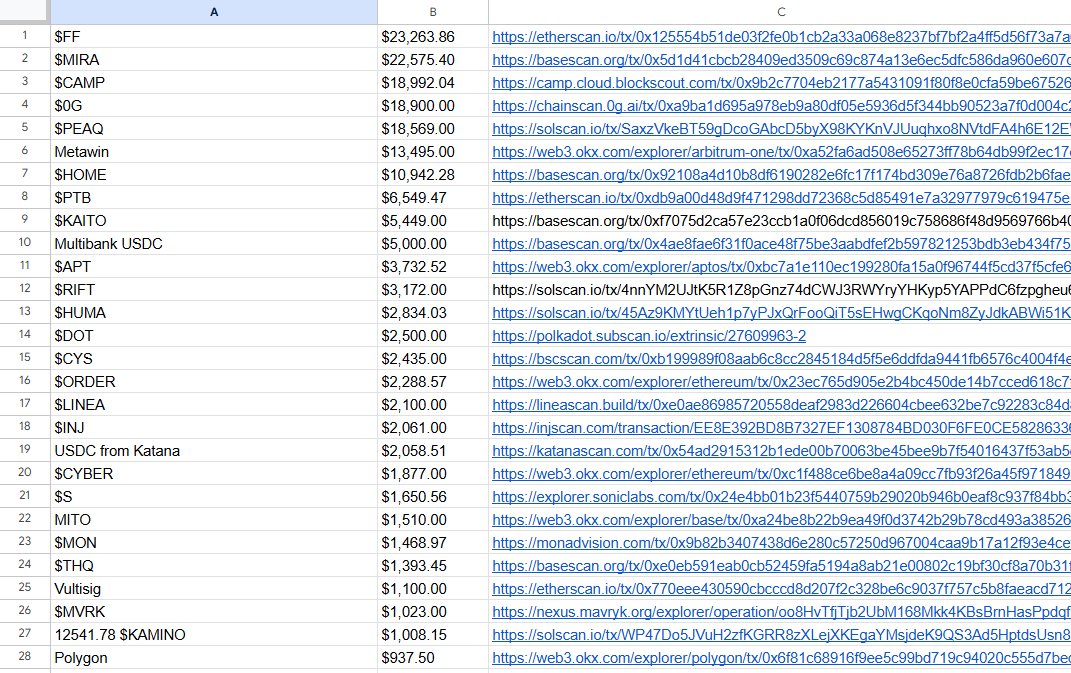Open the bscscan link for $CYS
Image resolution: width=1071 pixels, height=673 pixels.
[781, 359]
